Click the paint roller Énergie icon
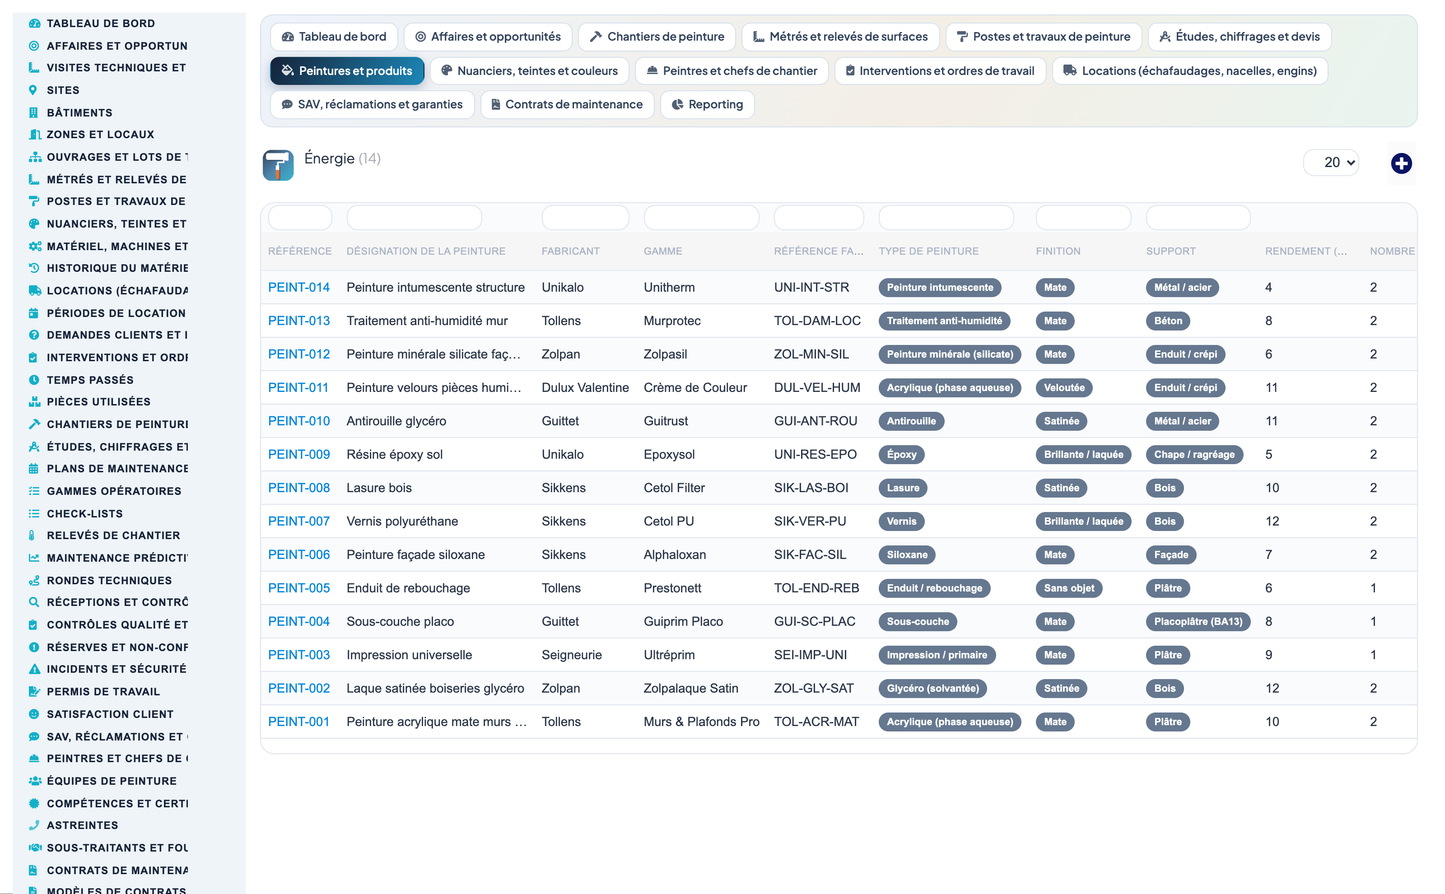The image size is (1445, 894). coord(278,165)
